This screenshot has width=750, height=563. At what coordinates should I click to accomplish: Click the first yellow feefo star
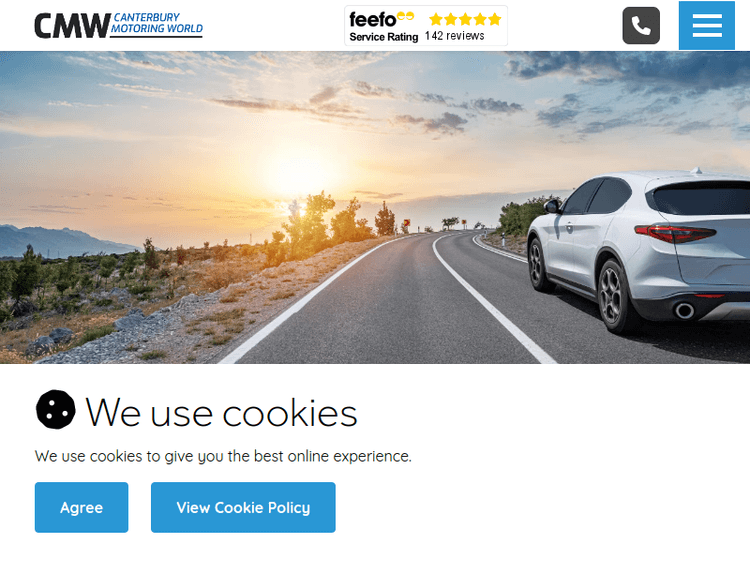tap(436, 19)
